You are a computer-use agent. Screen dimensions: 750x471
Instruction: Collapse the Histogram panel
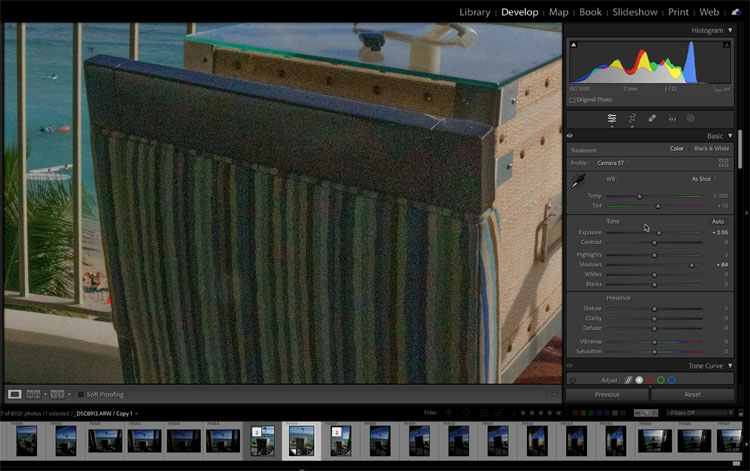(730, 31)
